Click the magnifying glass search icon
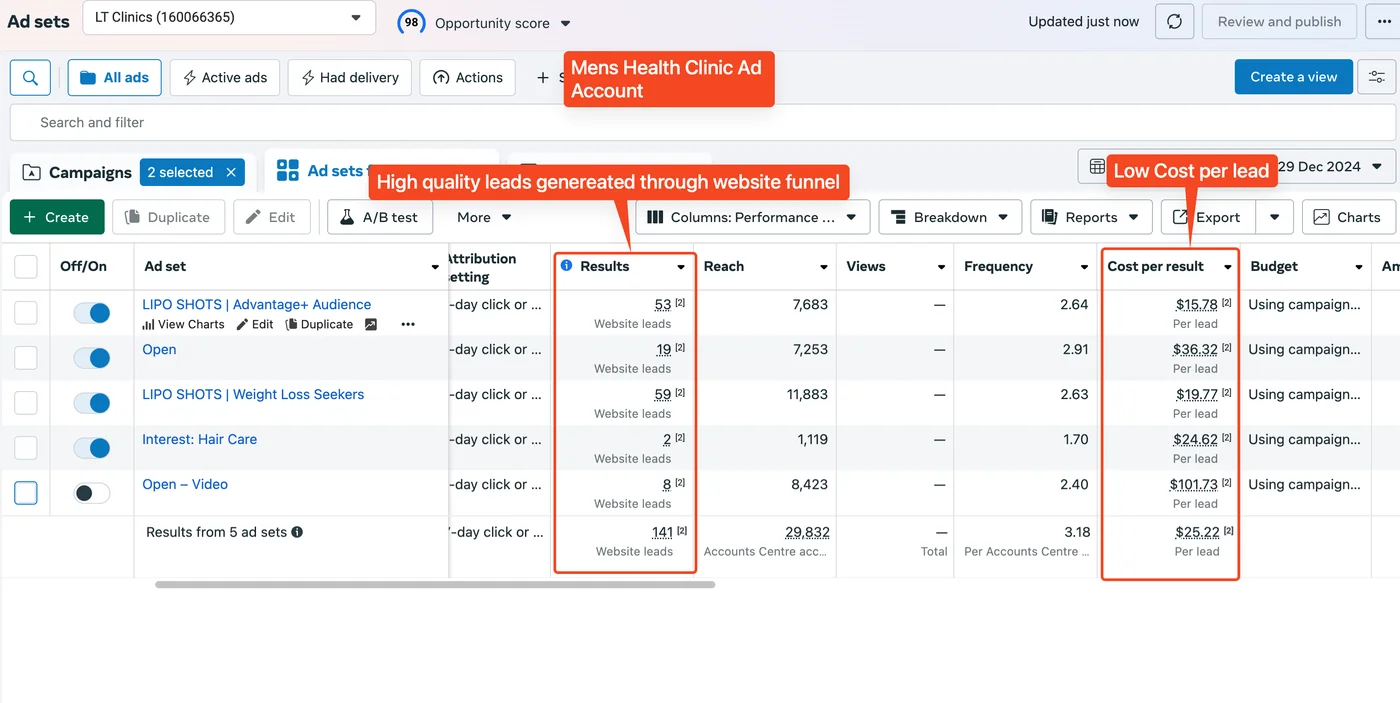The height and width of the screenshot is (703, 1400). (x=30, y=78)
